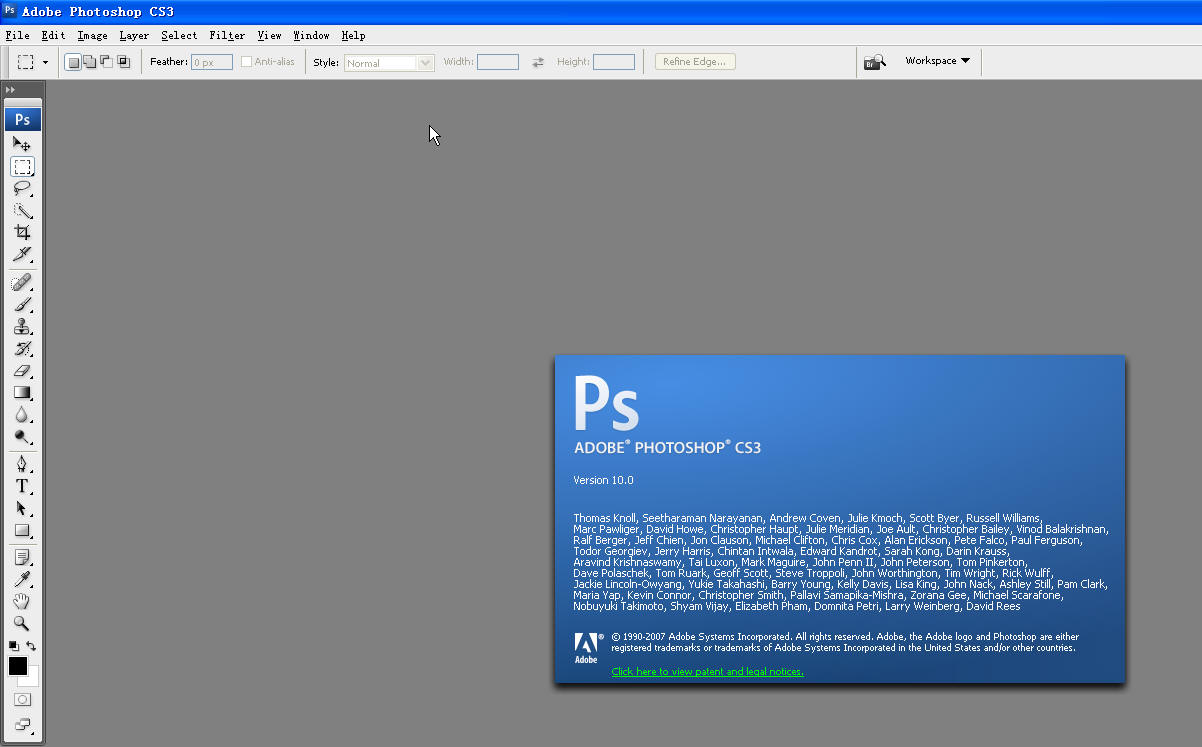
Task: Select the Spot Healing Brush tool
Action: point(22,283)
